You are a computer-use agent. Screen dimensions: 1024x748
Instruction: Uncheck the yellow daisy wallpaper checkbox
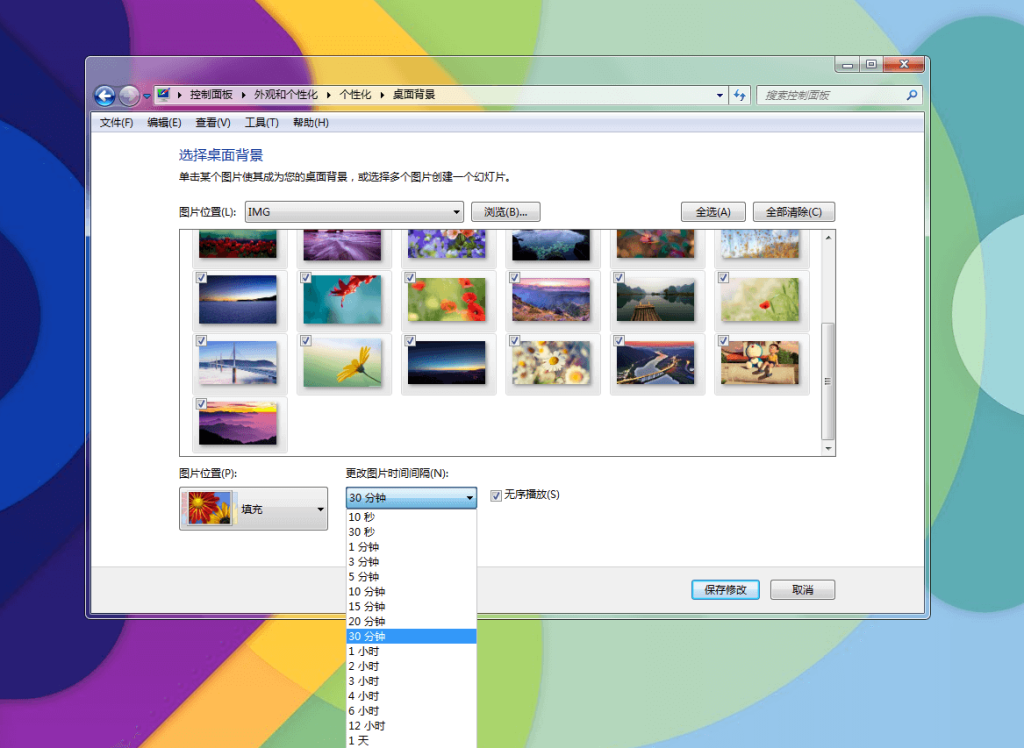click(306, 341)
